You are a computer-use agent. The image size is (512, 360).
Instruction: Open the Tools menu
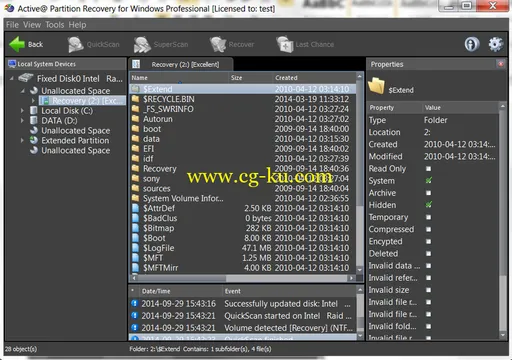coord(55,25)
